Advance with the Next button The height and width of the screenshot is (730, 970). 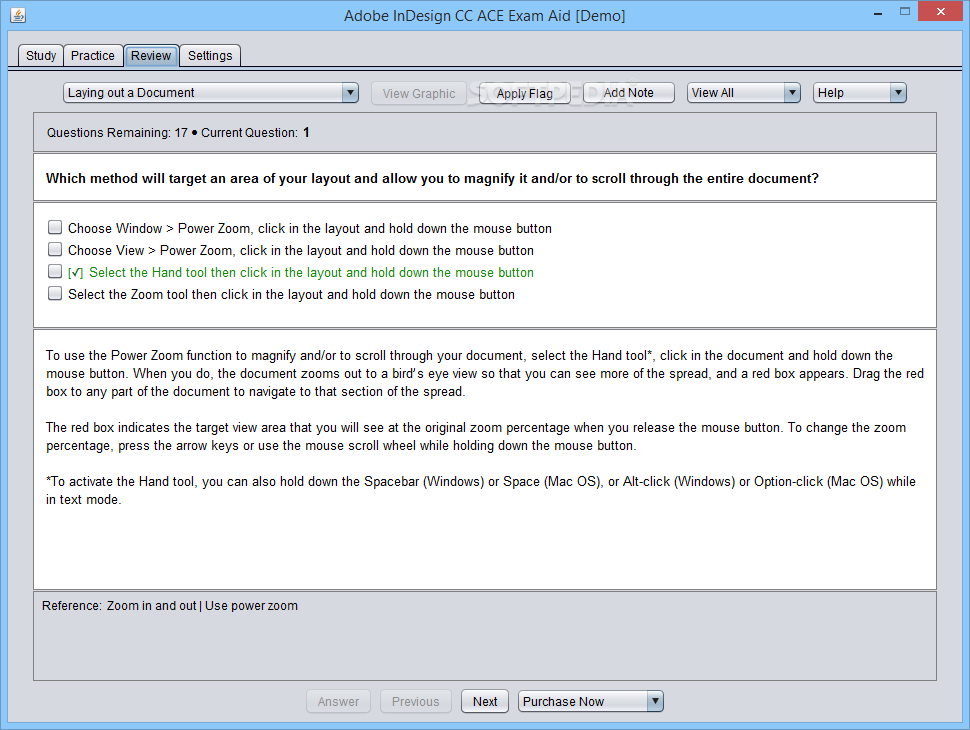point(485,702)
